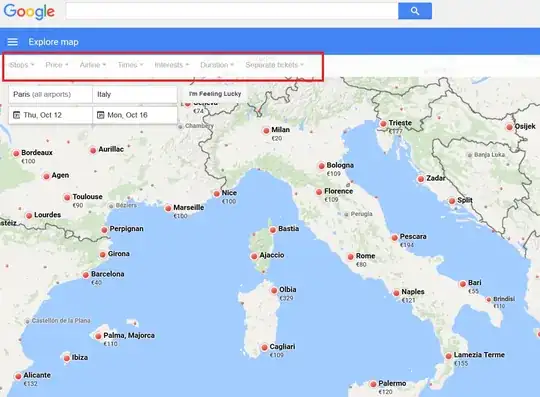The image size is (540, 397).
Task: Open the hamburger main menu
Action: (x=13, y=42)
